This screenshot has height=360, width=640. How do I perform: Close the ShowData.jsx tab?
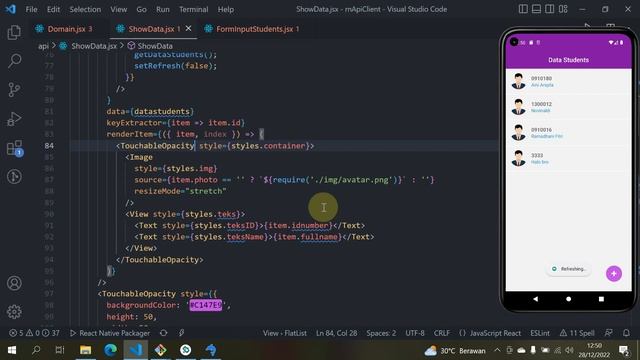coord(188,28)
